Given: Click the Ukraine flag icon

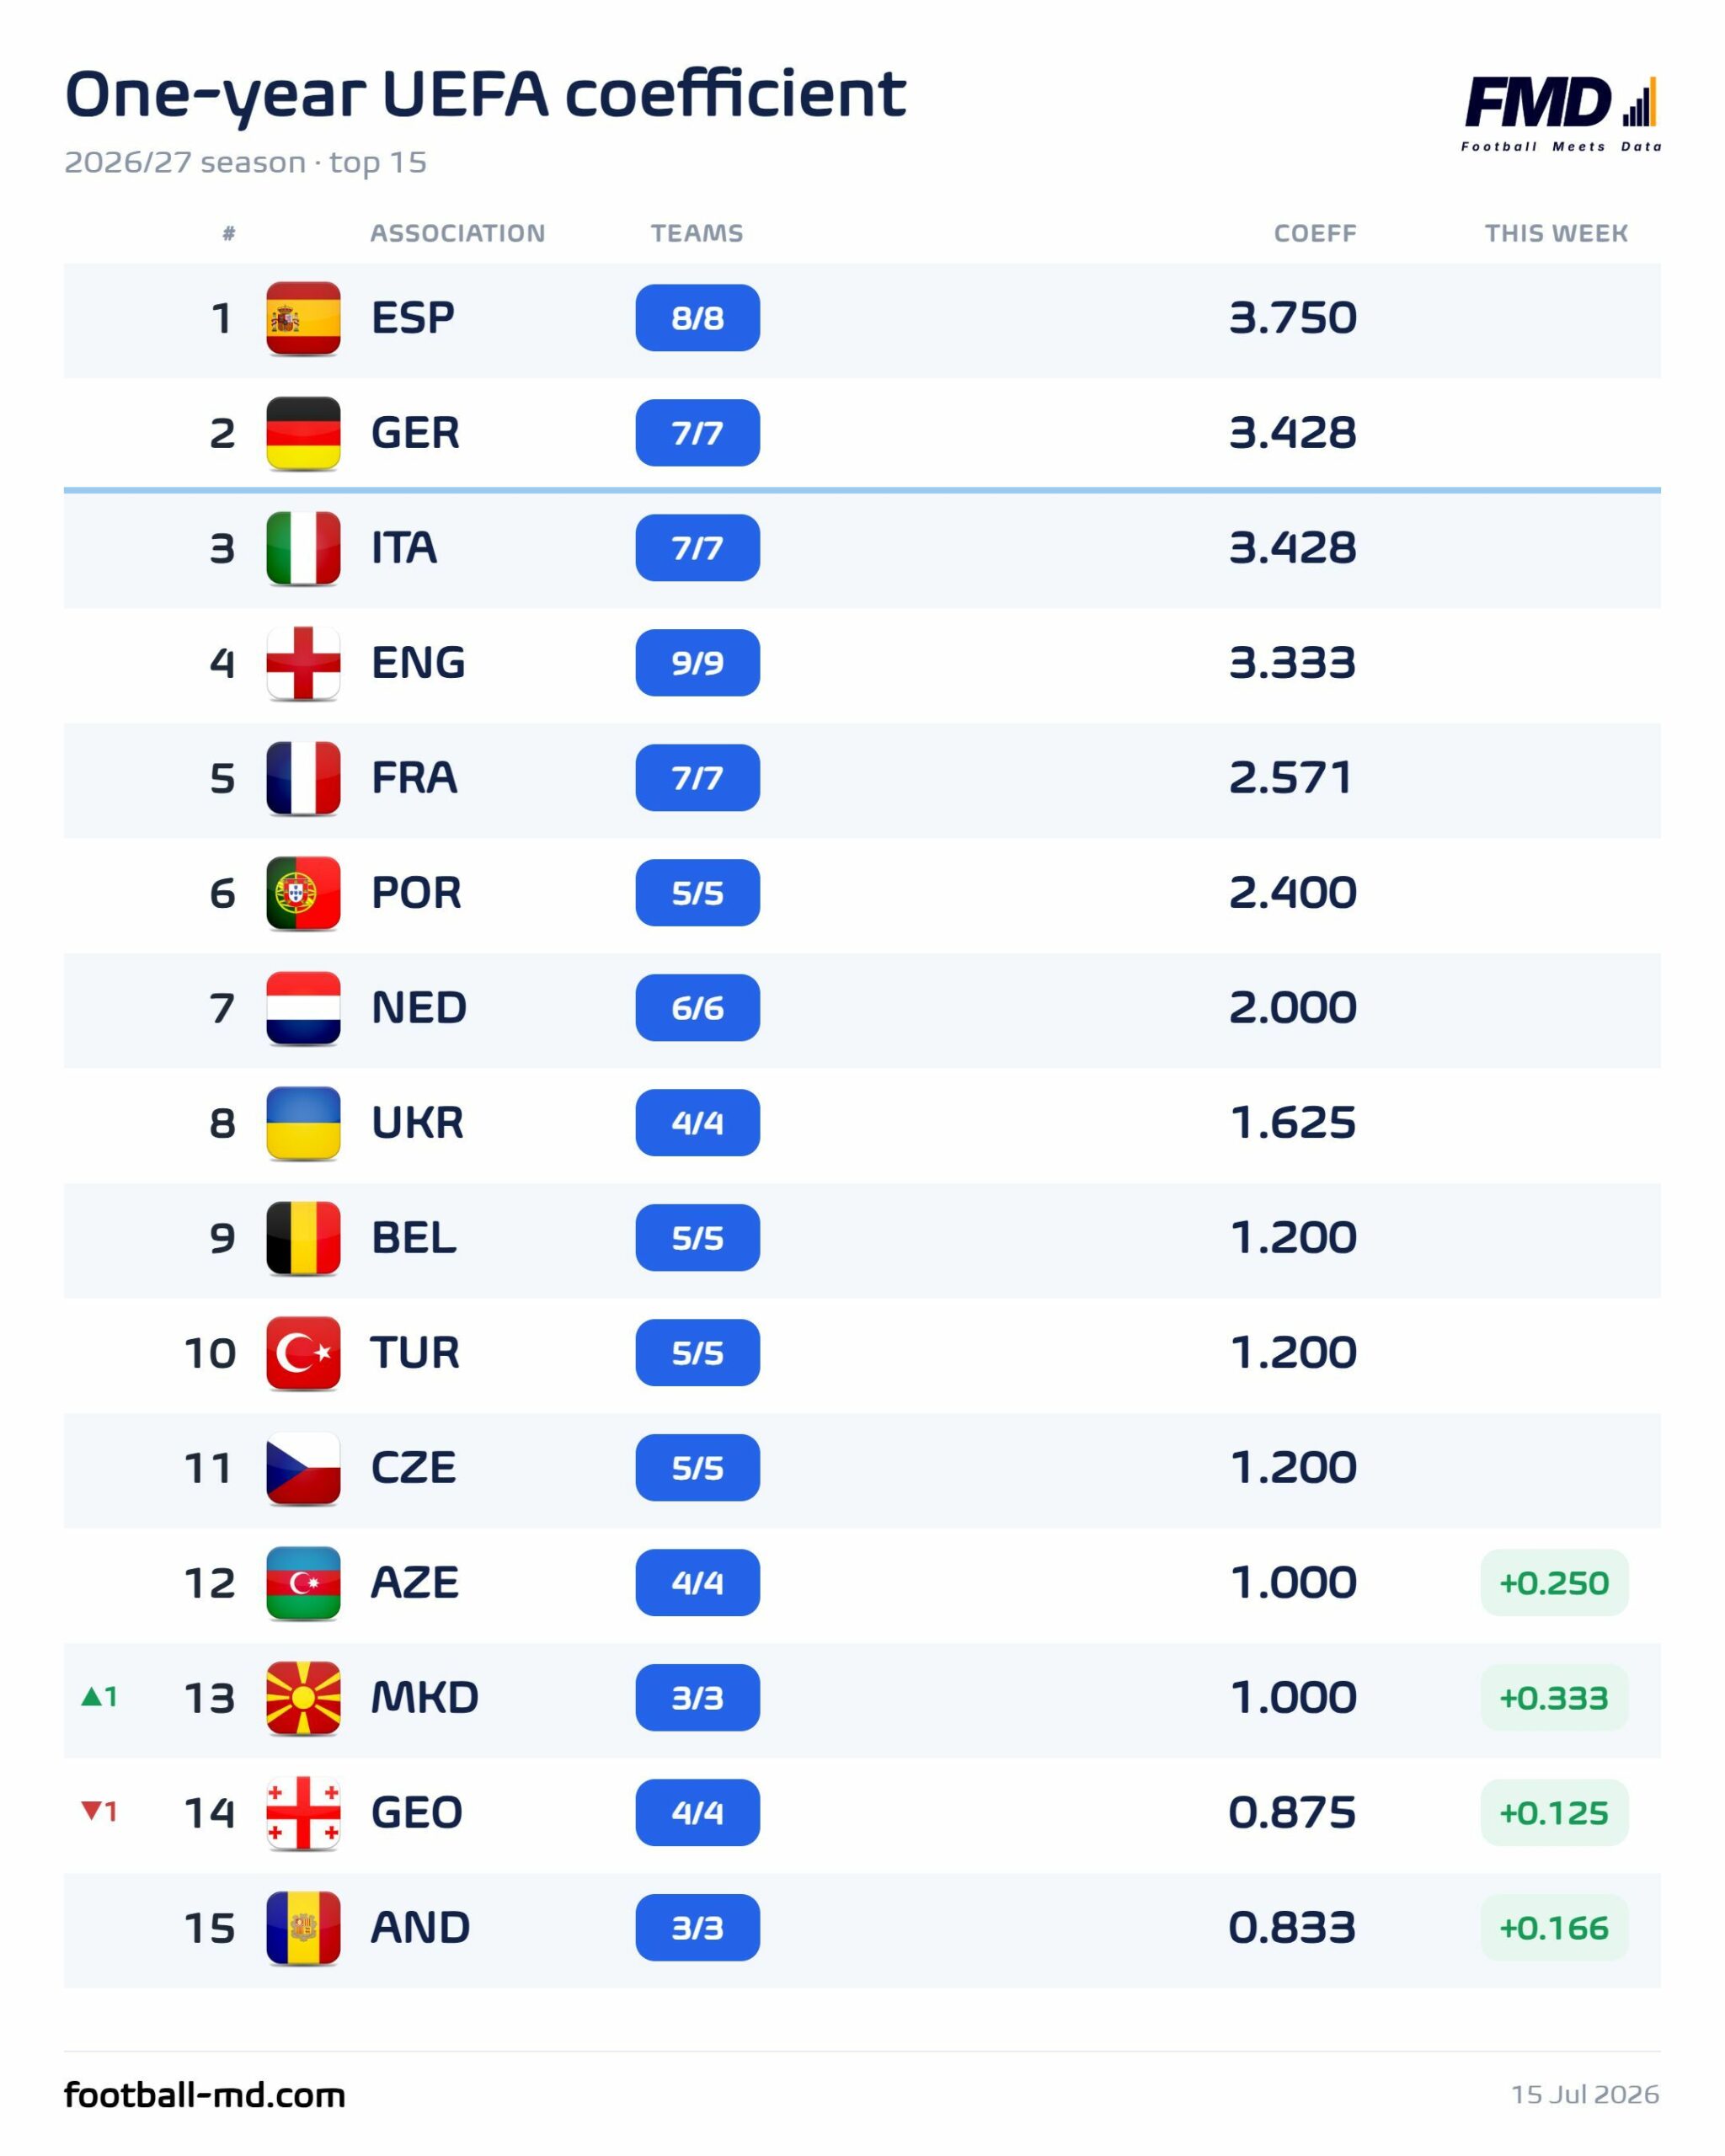Looking at the screenshot, I should point(303,1123).
